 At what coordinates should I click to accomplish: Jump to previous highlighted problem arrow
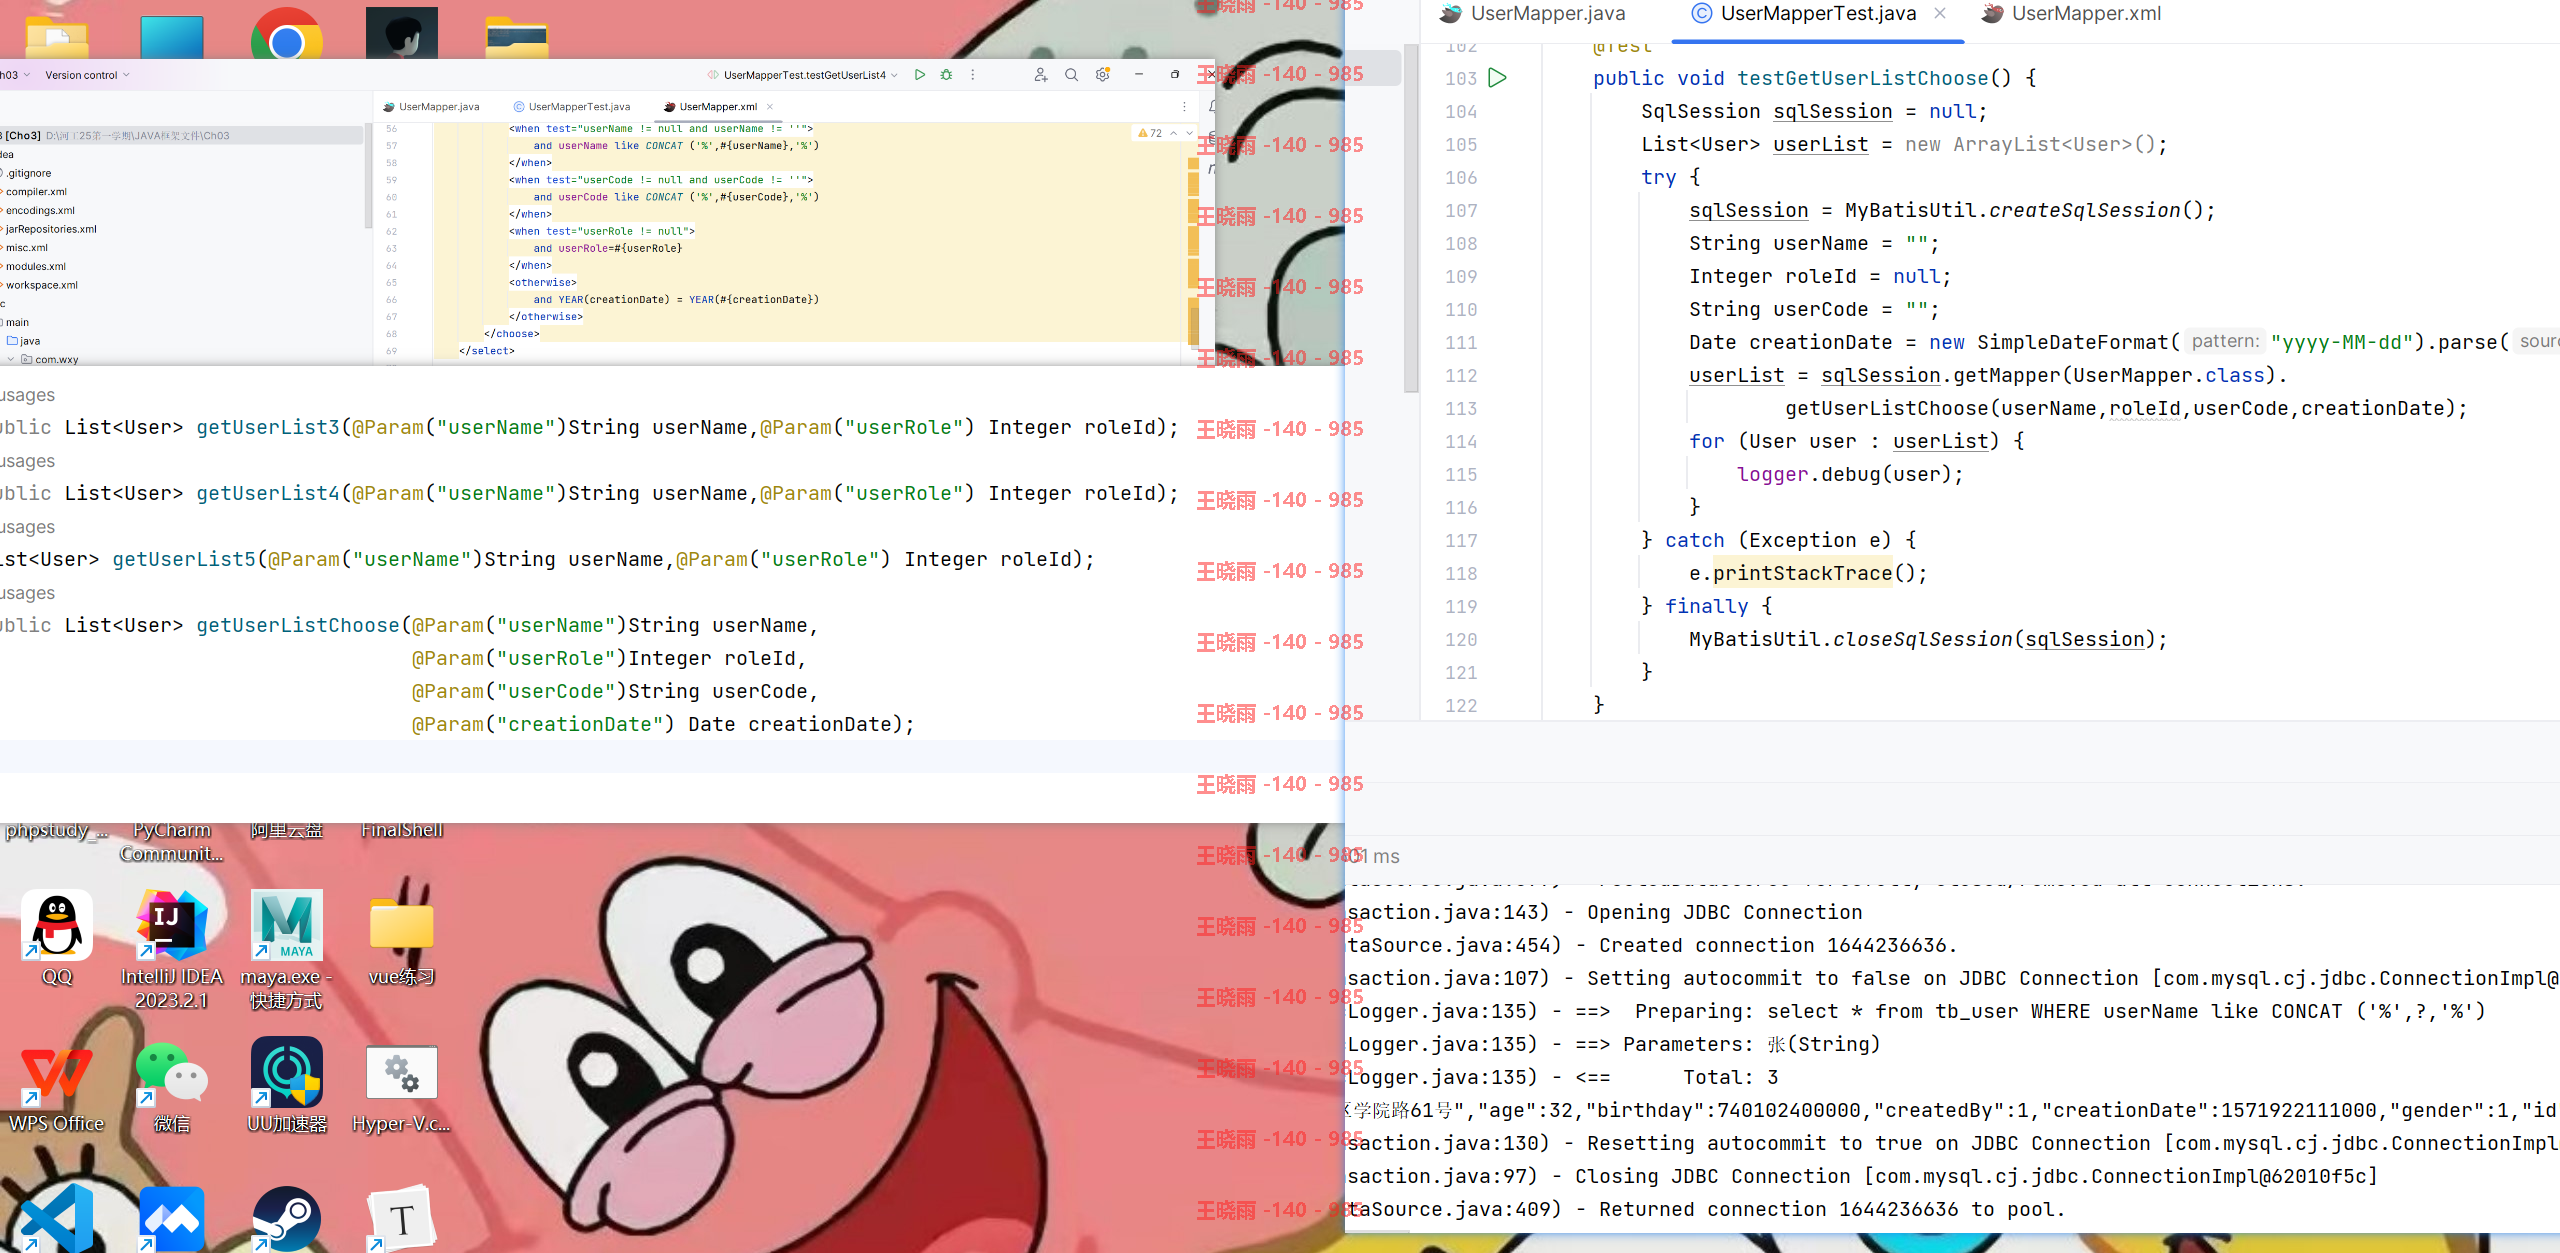pyautogui.click(x=1174, y=133)
